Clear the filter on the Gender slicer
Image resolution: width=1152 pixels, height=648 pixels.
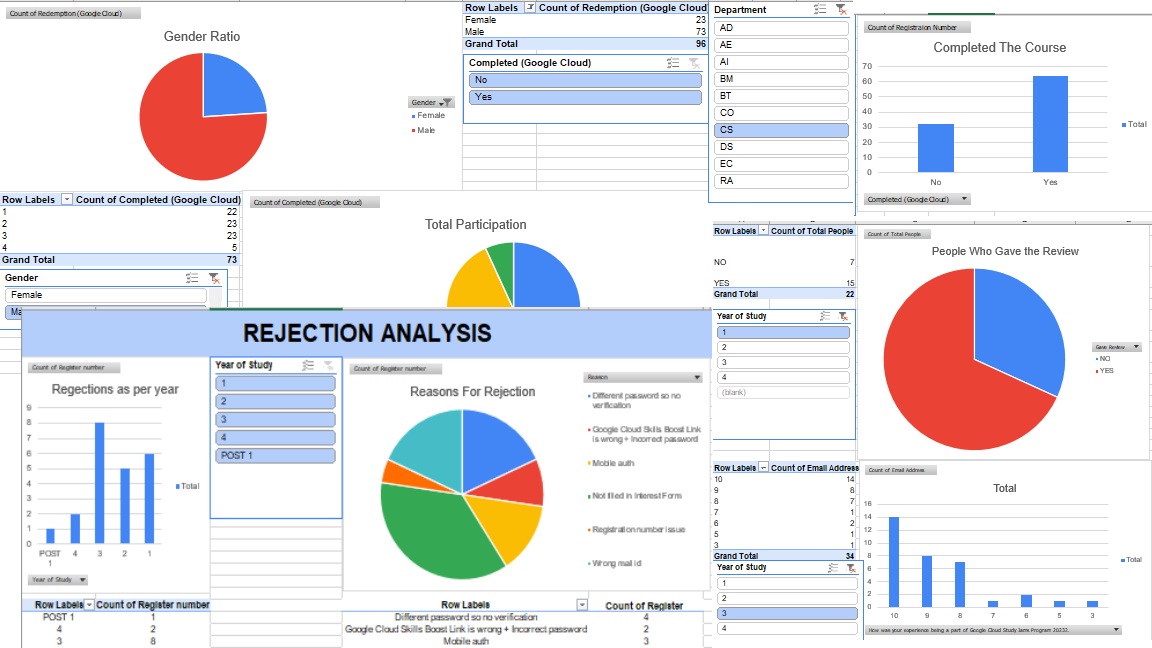[213, 278]
